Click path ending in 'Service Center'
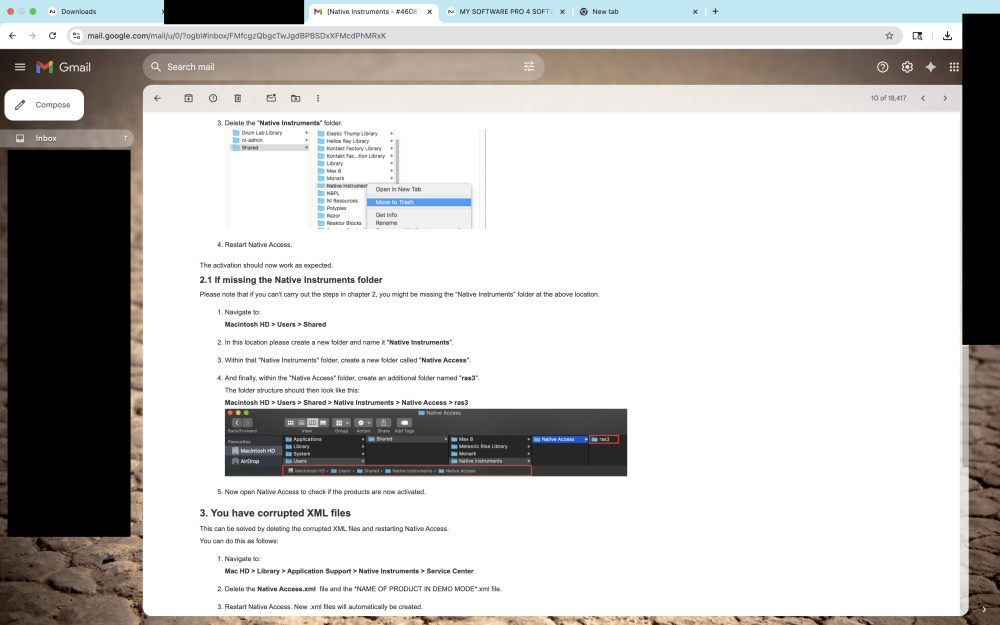 [x=349, y=571]
